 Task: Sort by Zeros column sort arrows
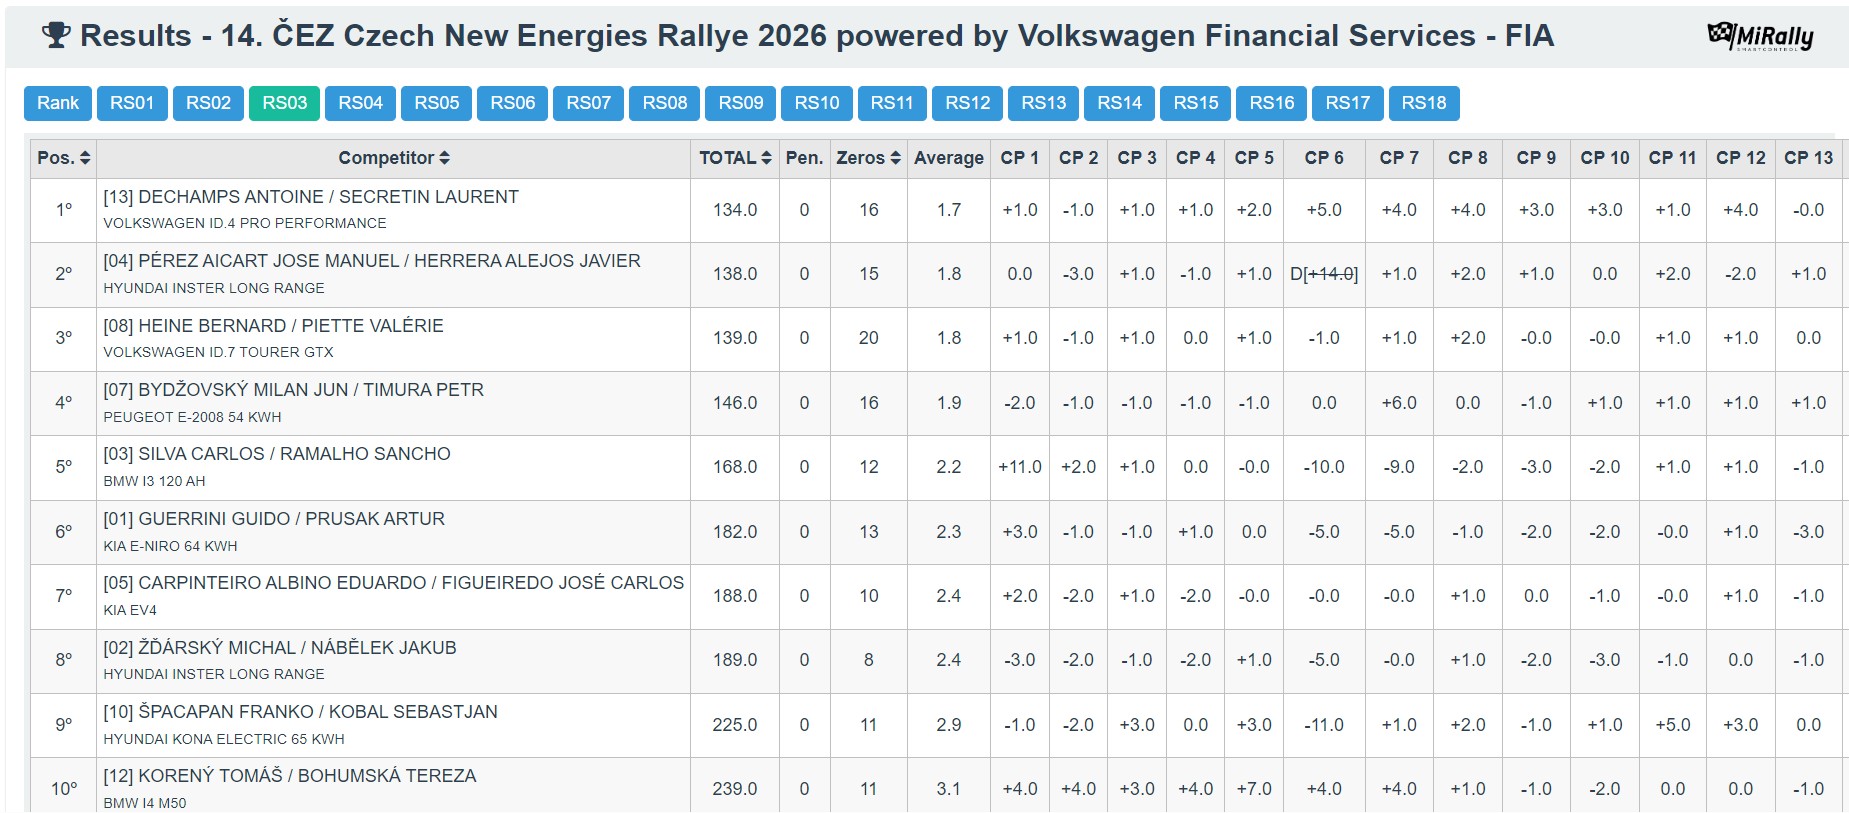click(895, 158)
